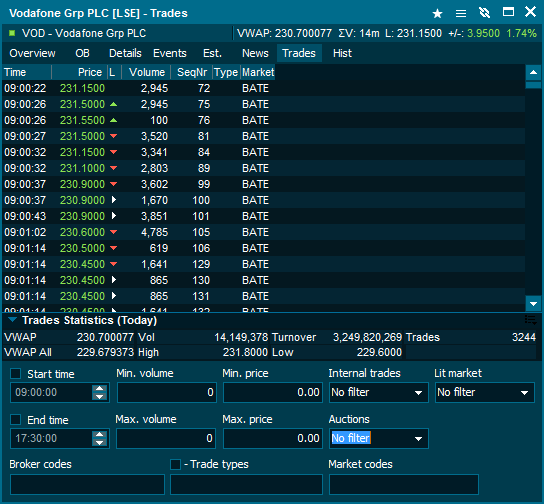Click the down tick arrow in SeqNr 129 row
Screen dimensions: 544x504
(113, 264)
